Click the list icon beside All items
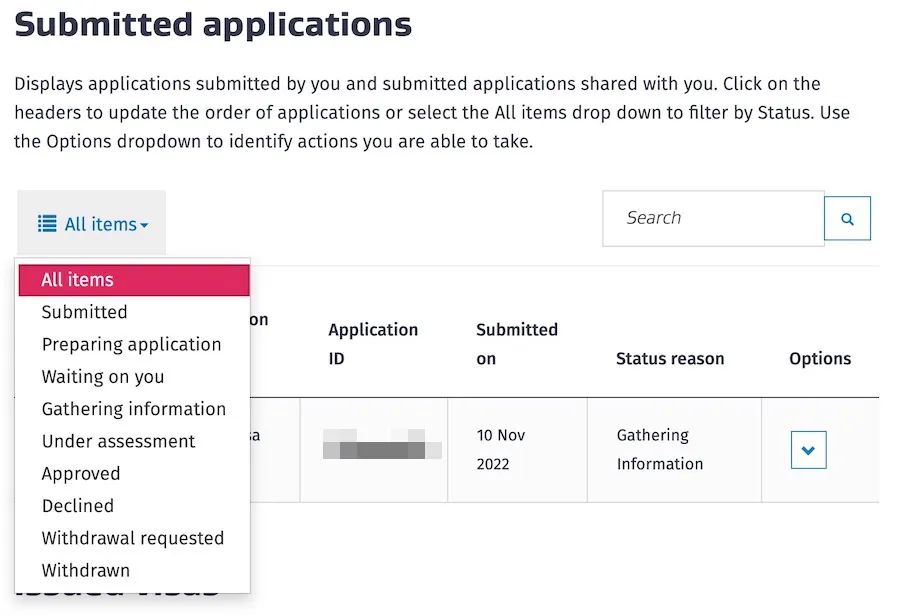Viewport: 900px width, 616px height. tap(47, 224)
